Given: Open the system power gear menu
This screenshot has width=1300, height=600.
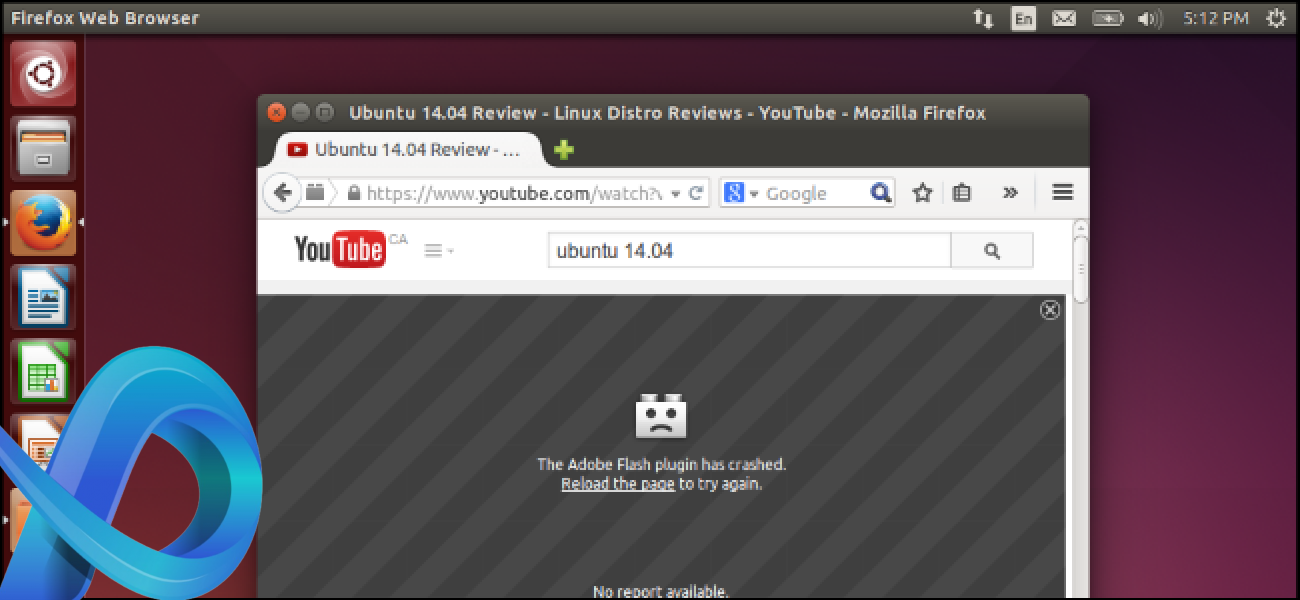Looking at the screenshot, I should (1276, 18).
